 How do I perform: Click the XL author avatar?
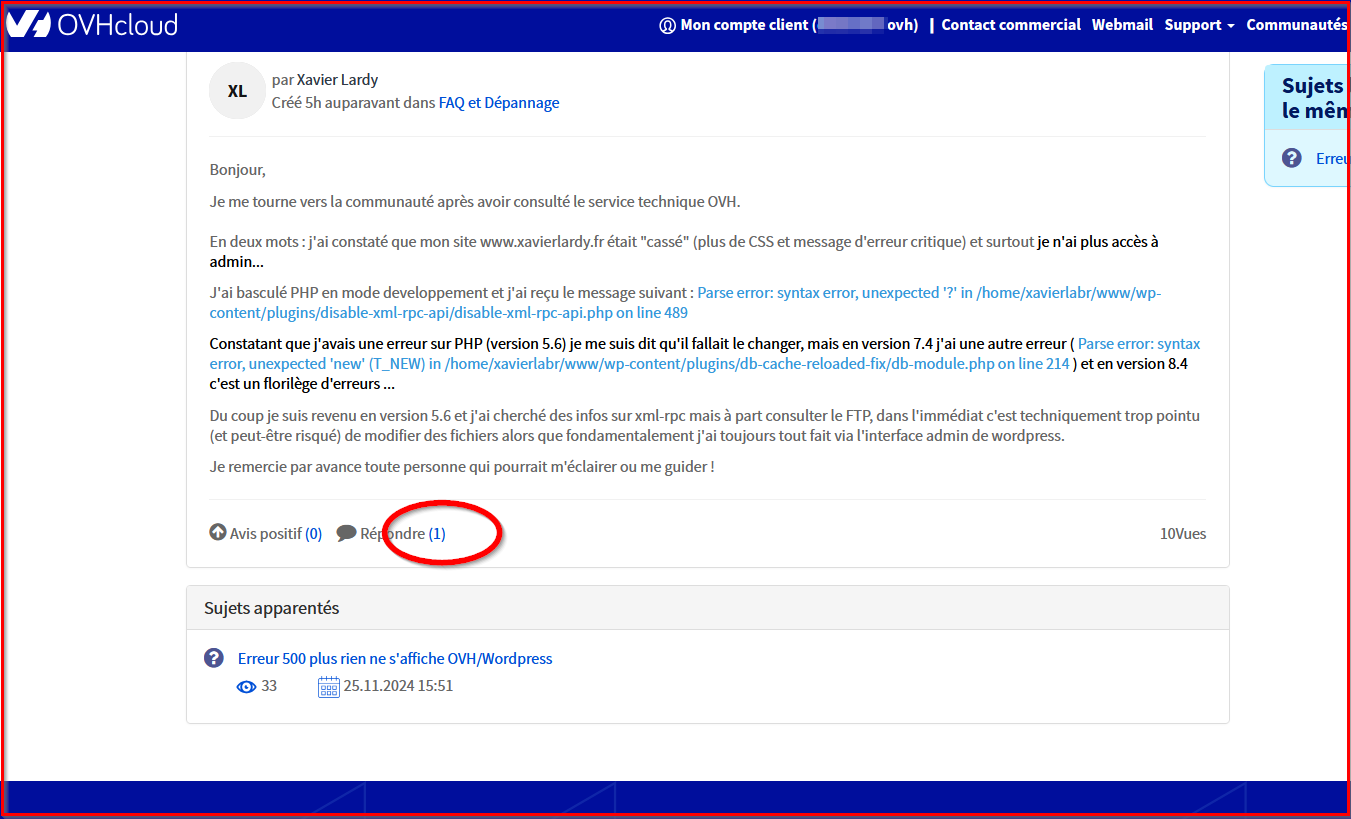(x=237, y=91)
